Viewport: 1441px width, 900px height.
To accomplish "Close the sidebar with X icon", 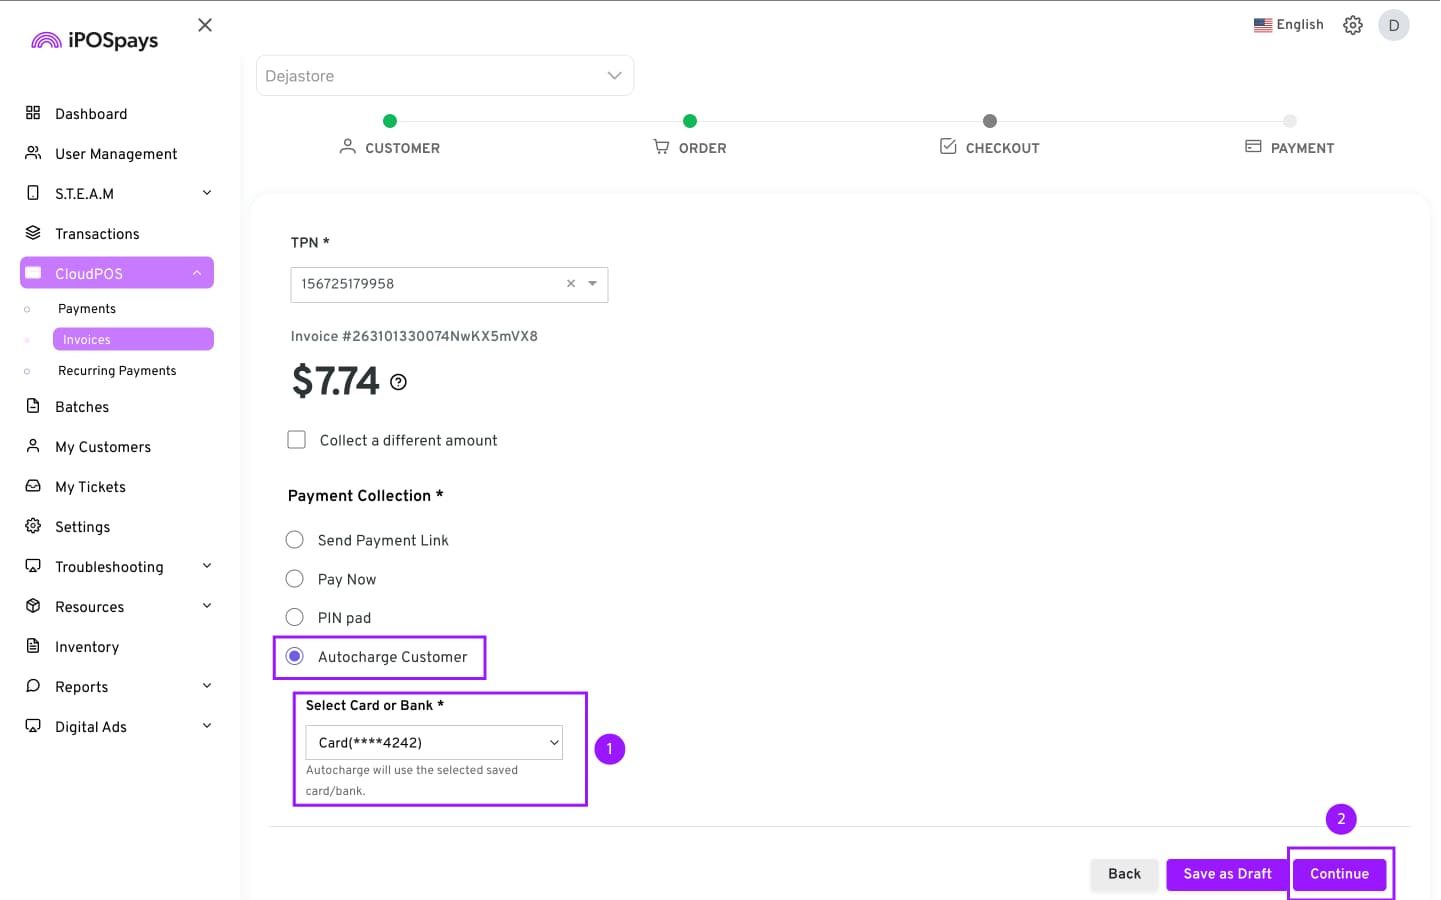I will (x=205, y=25).
